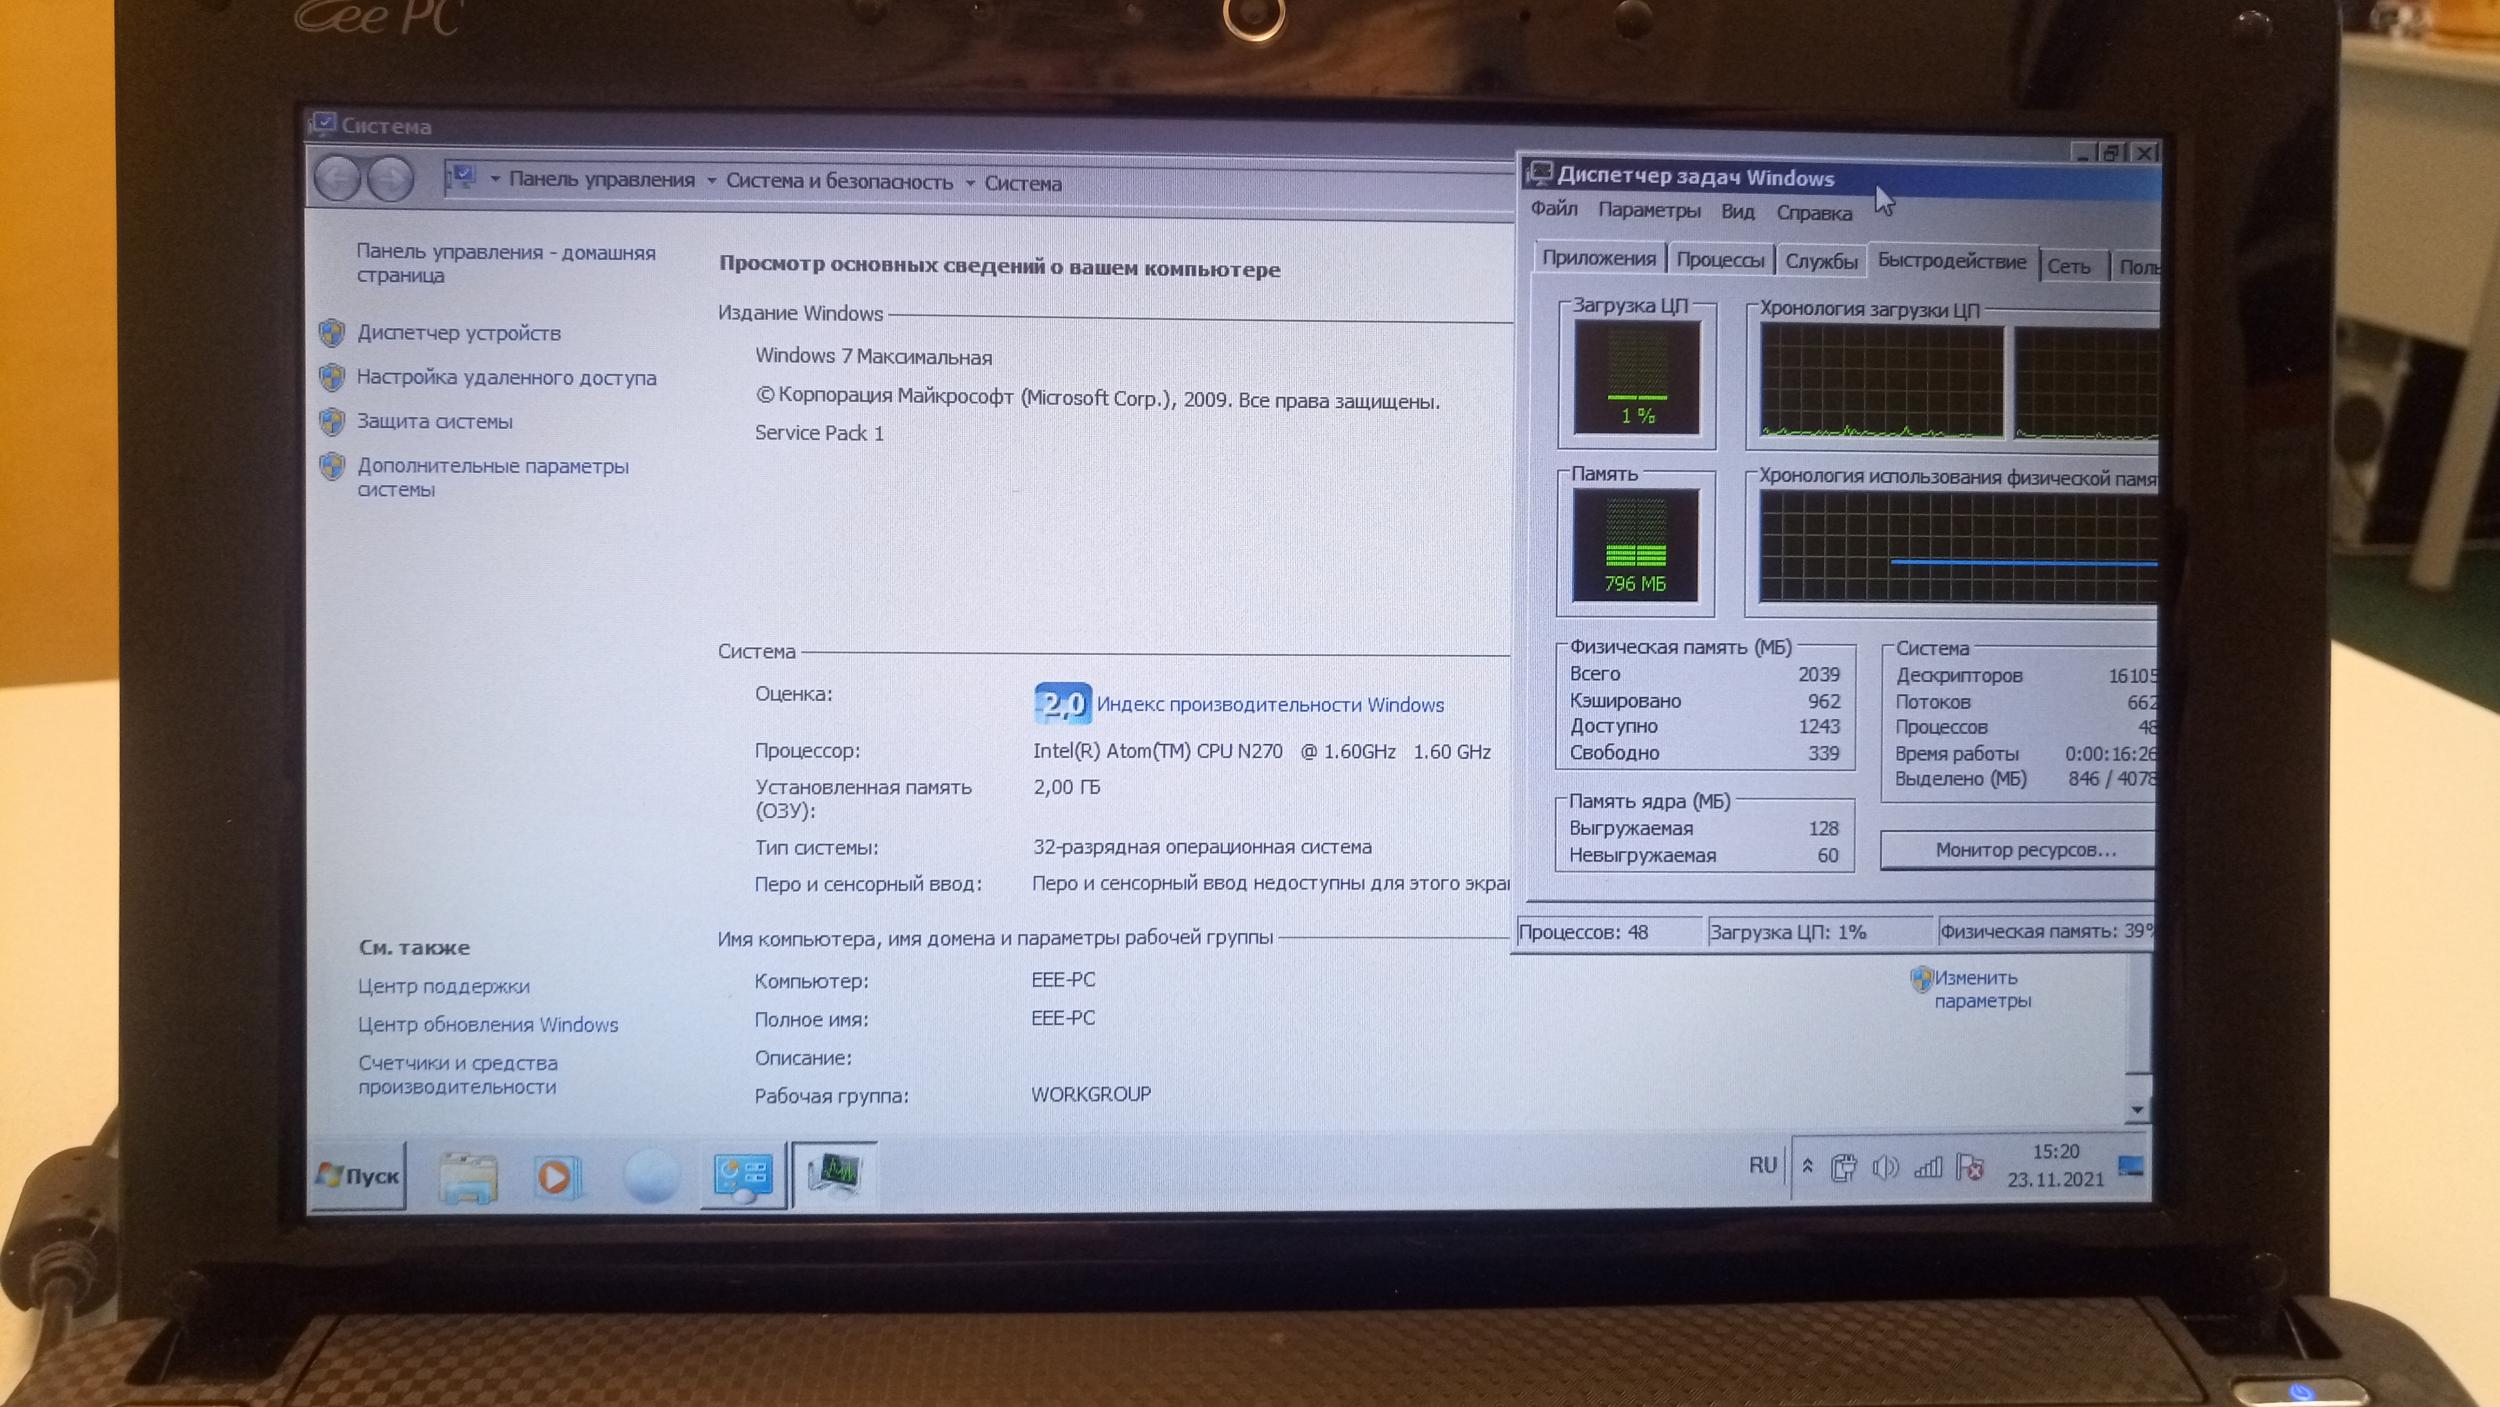2500x1407 pixels.
Task: Click the power plug tray icon
Action: point(1843,1167)
